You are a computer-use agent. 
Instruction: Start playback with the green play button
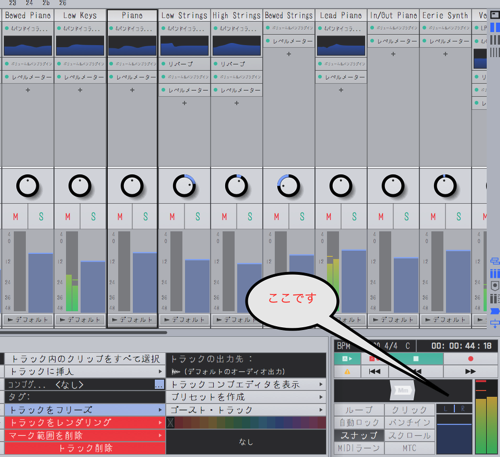pos(347,359)
